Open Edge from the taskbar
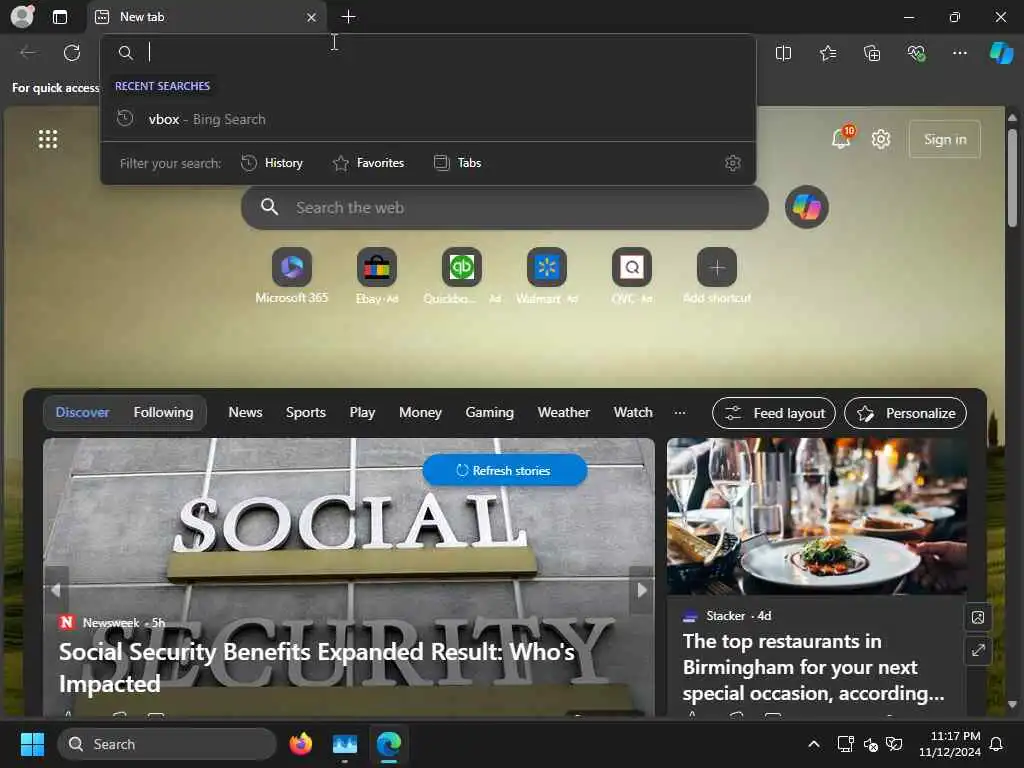This screenshot has width=1024, height=768. (x=389, y=744)
